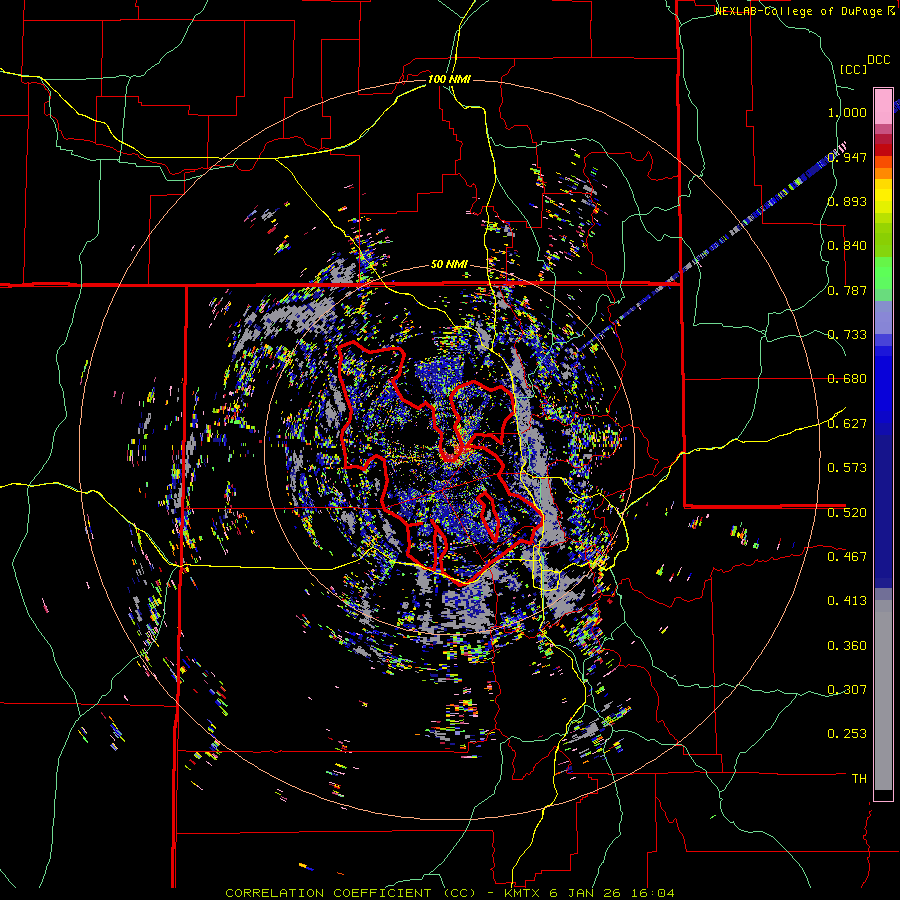Select the 0.680 scale value

coord(847,379)
